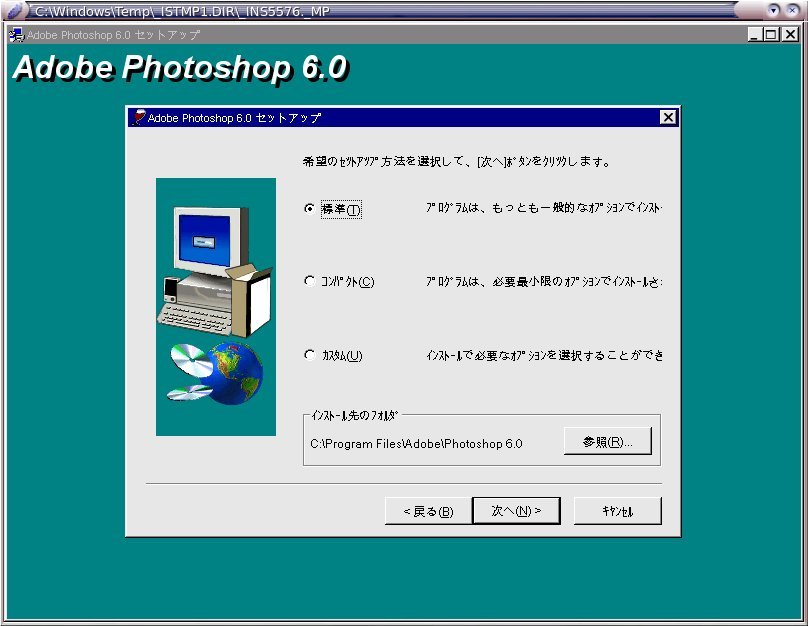Close the outer Adobe Photoshop setup window
The image size is (808, 626).
789,35
